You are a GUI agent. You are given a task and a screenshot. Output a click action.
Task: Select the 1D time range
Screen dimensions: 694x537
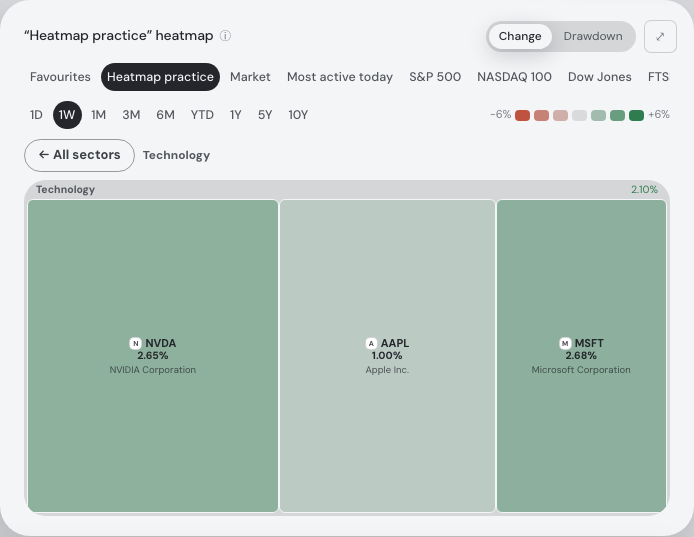point(36,115)
